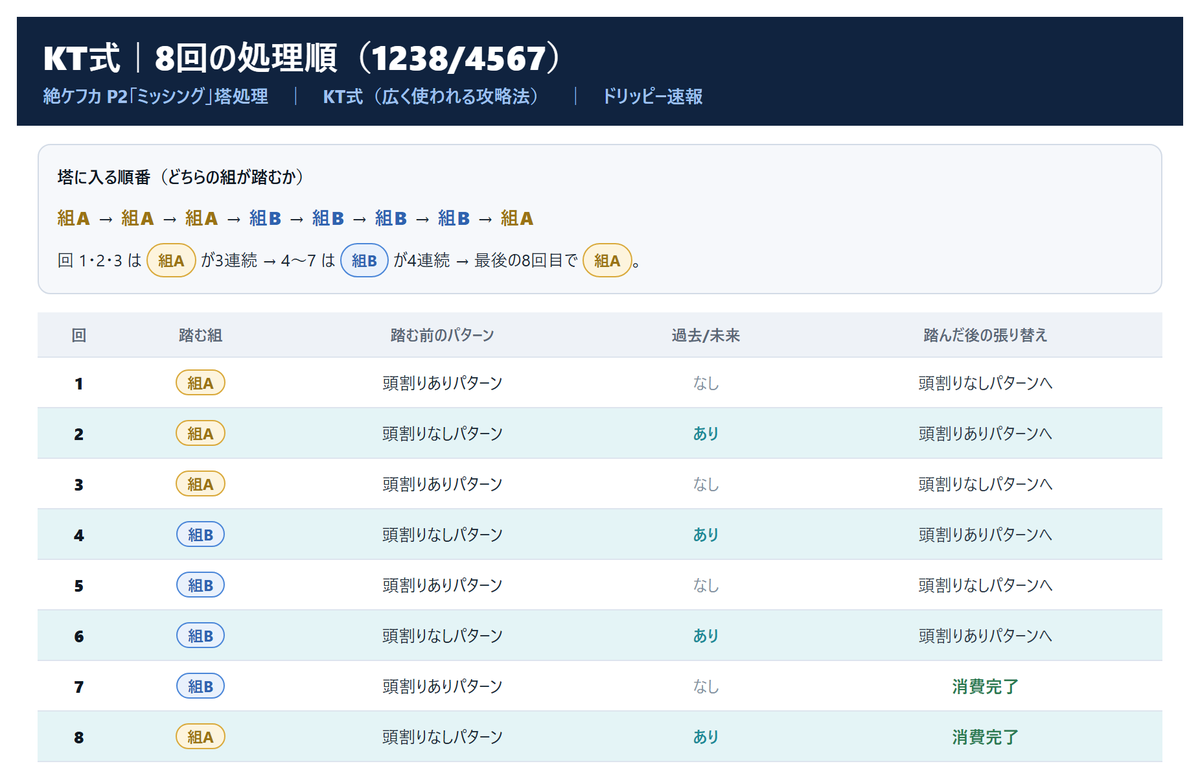Viewport: 1200px width, 779px height.
Task: Click "頭割りなしパターン" in row 6
Action: click(x=442, y=636)
